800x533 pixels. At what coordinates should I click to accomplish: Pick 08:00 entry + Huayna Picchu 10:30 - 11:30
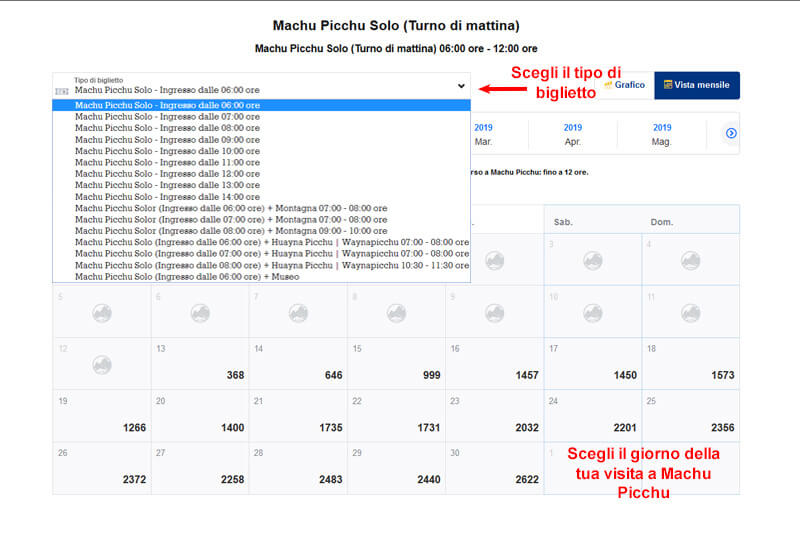(261, 265)
